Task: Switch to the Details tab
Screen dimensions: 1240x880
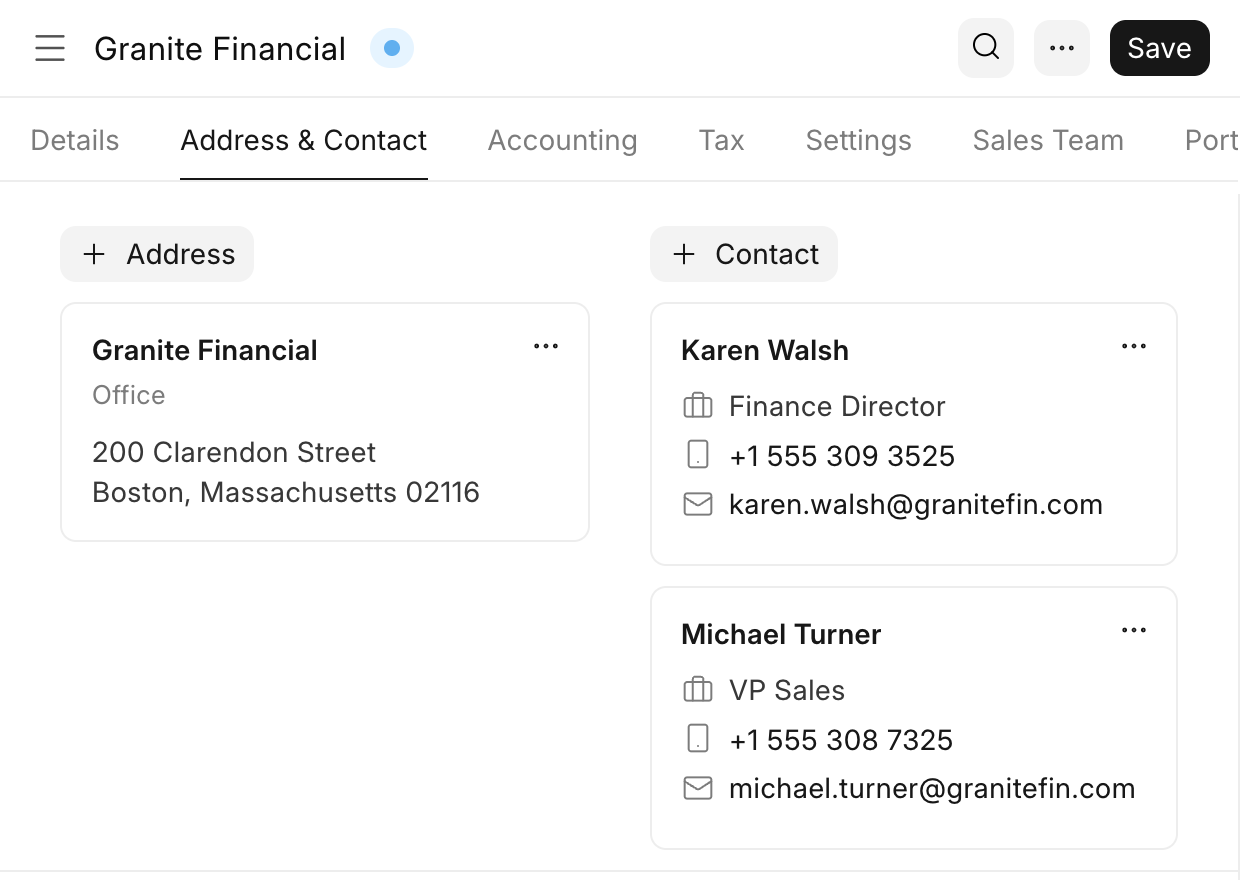Action: coord(75,140)
